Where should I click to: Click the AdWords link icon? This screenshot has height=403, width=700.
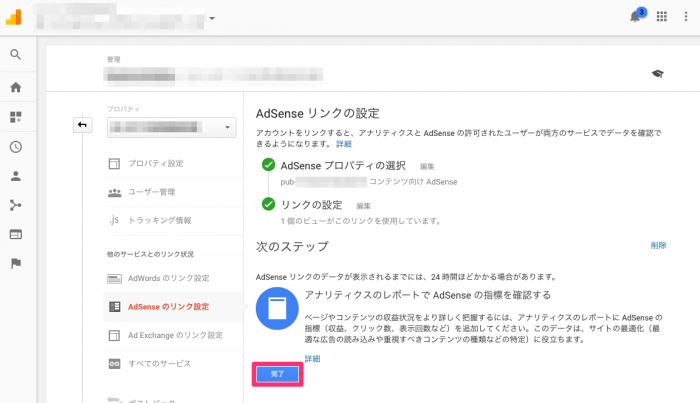(114, 279)
